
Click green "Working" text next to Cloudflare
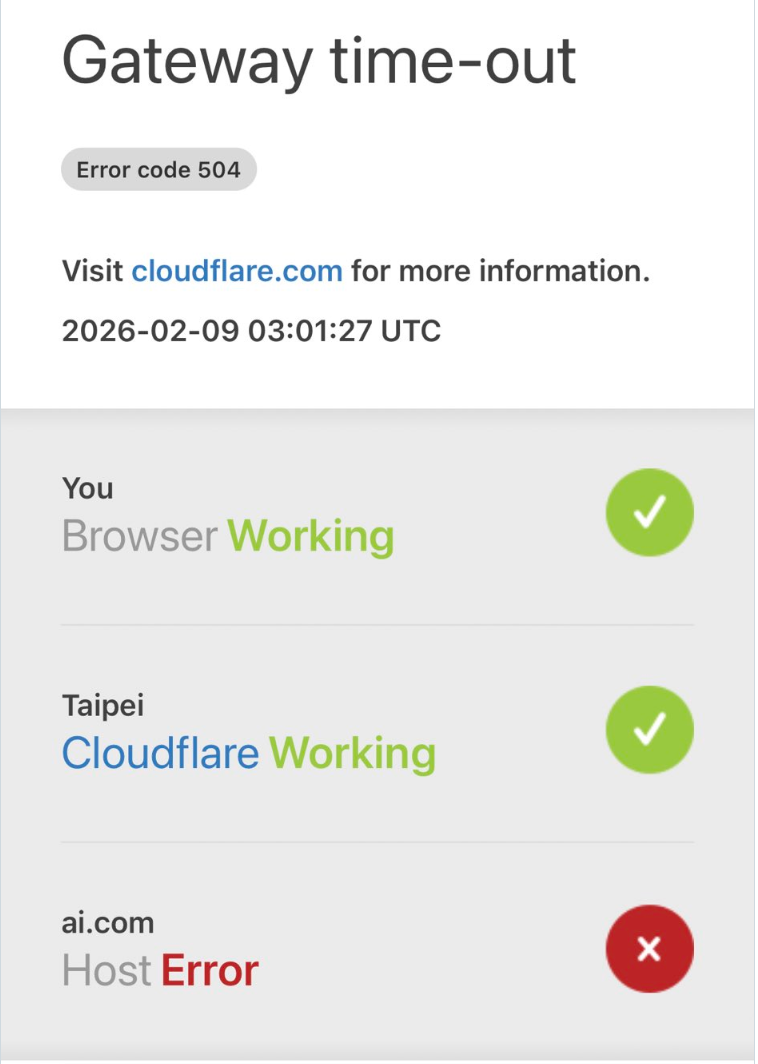pos(352,753)
